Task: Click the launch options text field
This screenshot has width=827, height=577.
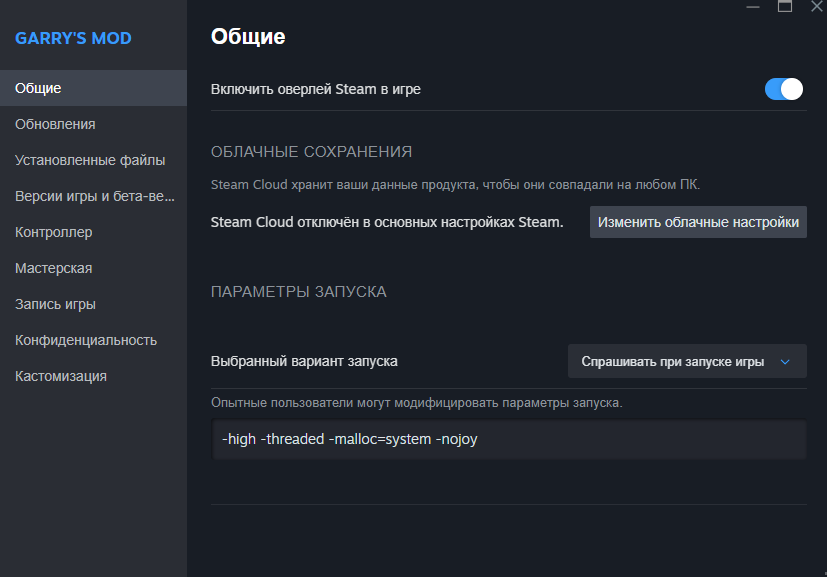Action: pyautogui.click(x=508, y=439)
